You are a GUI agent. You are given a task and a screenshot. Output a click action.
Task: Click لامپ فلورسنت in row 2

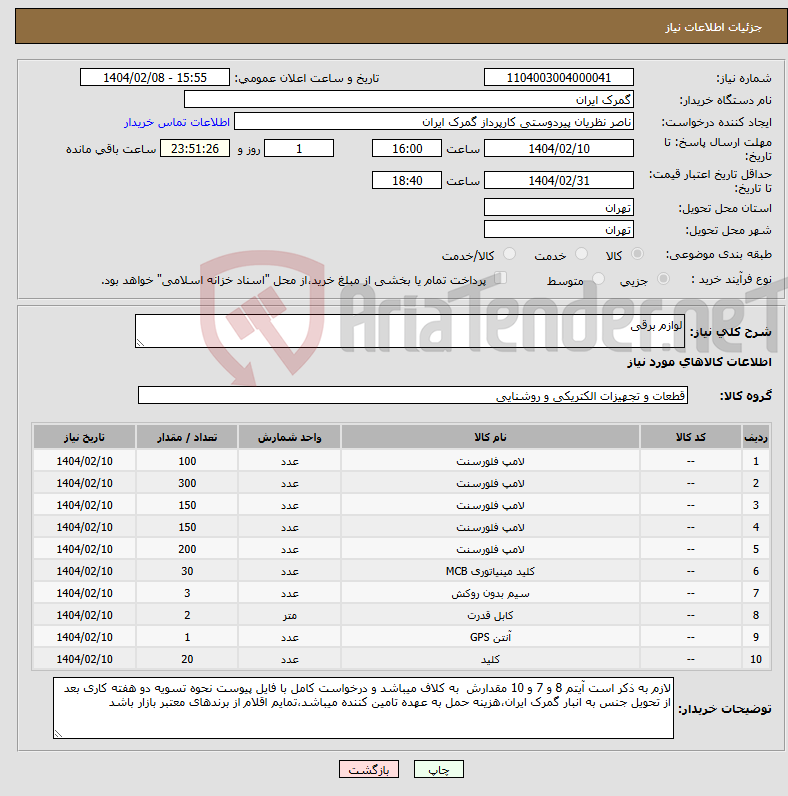click(490, 483)
